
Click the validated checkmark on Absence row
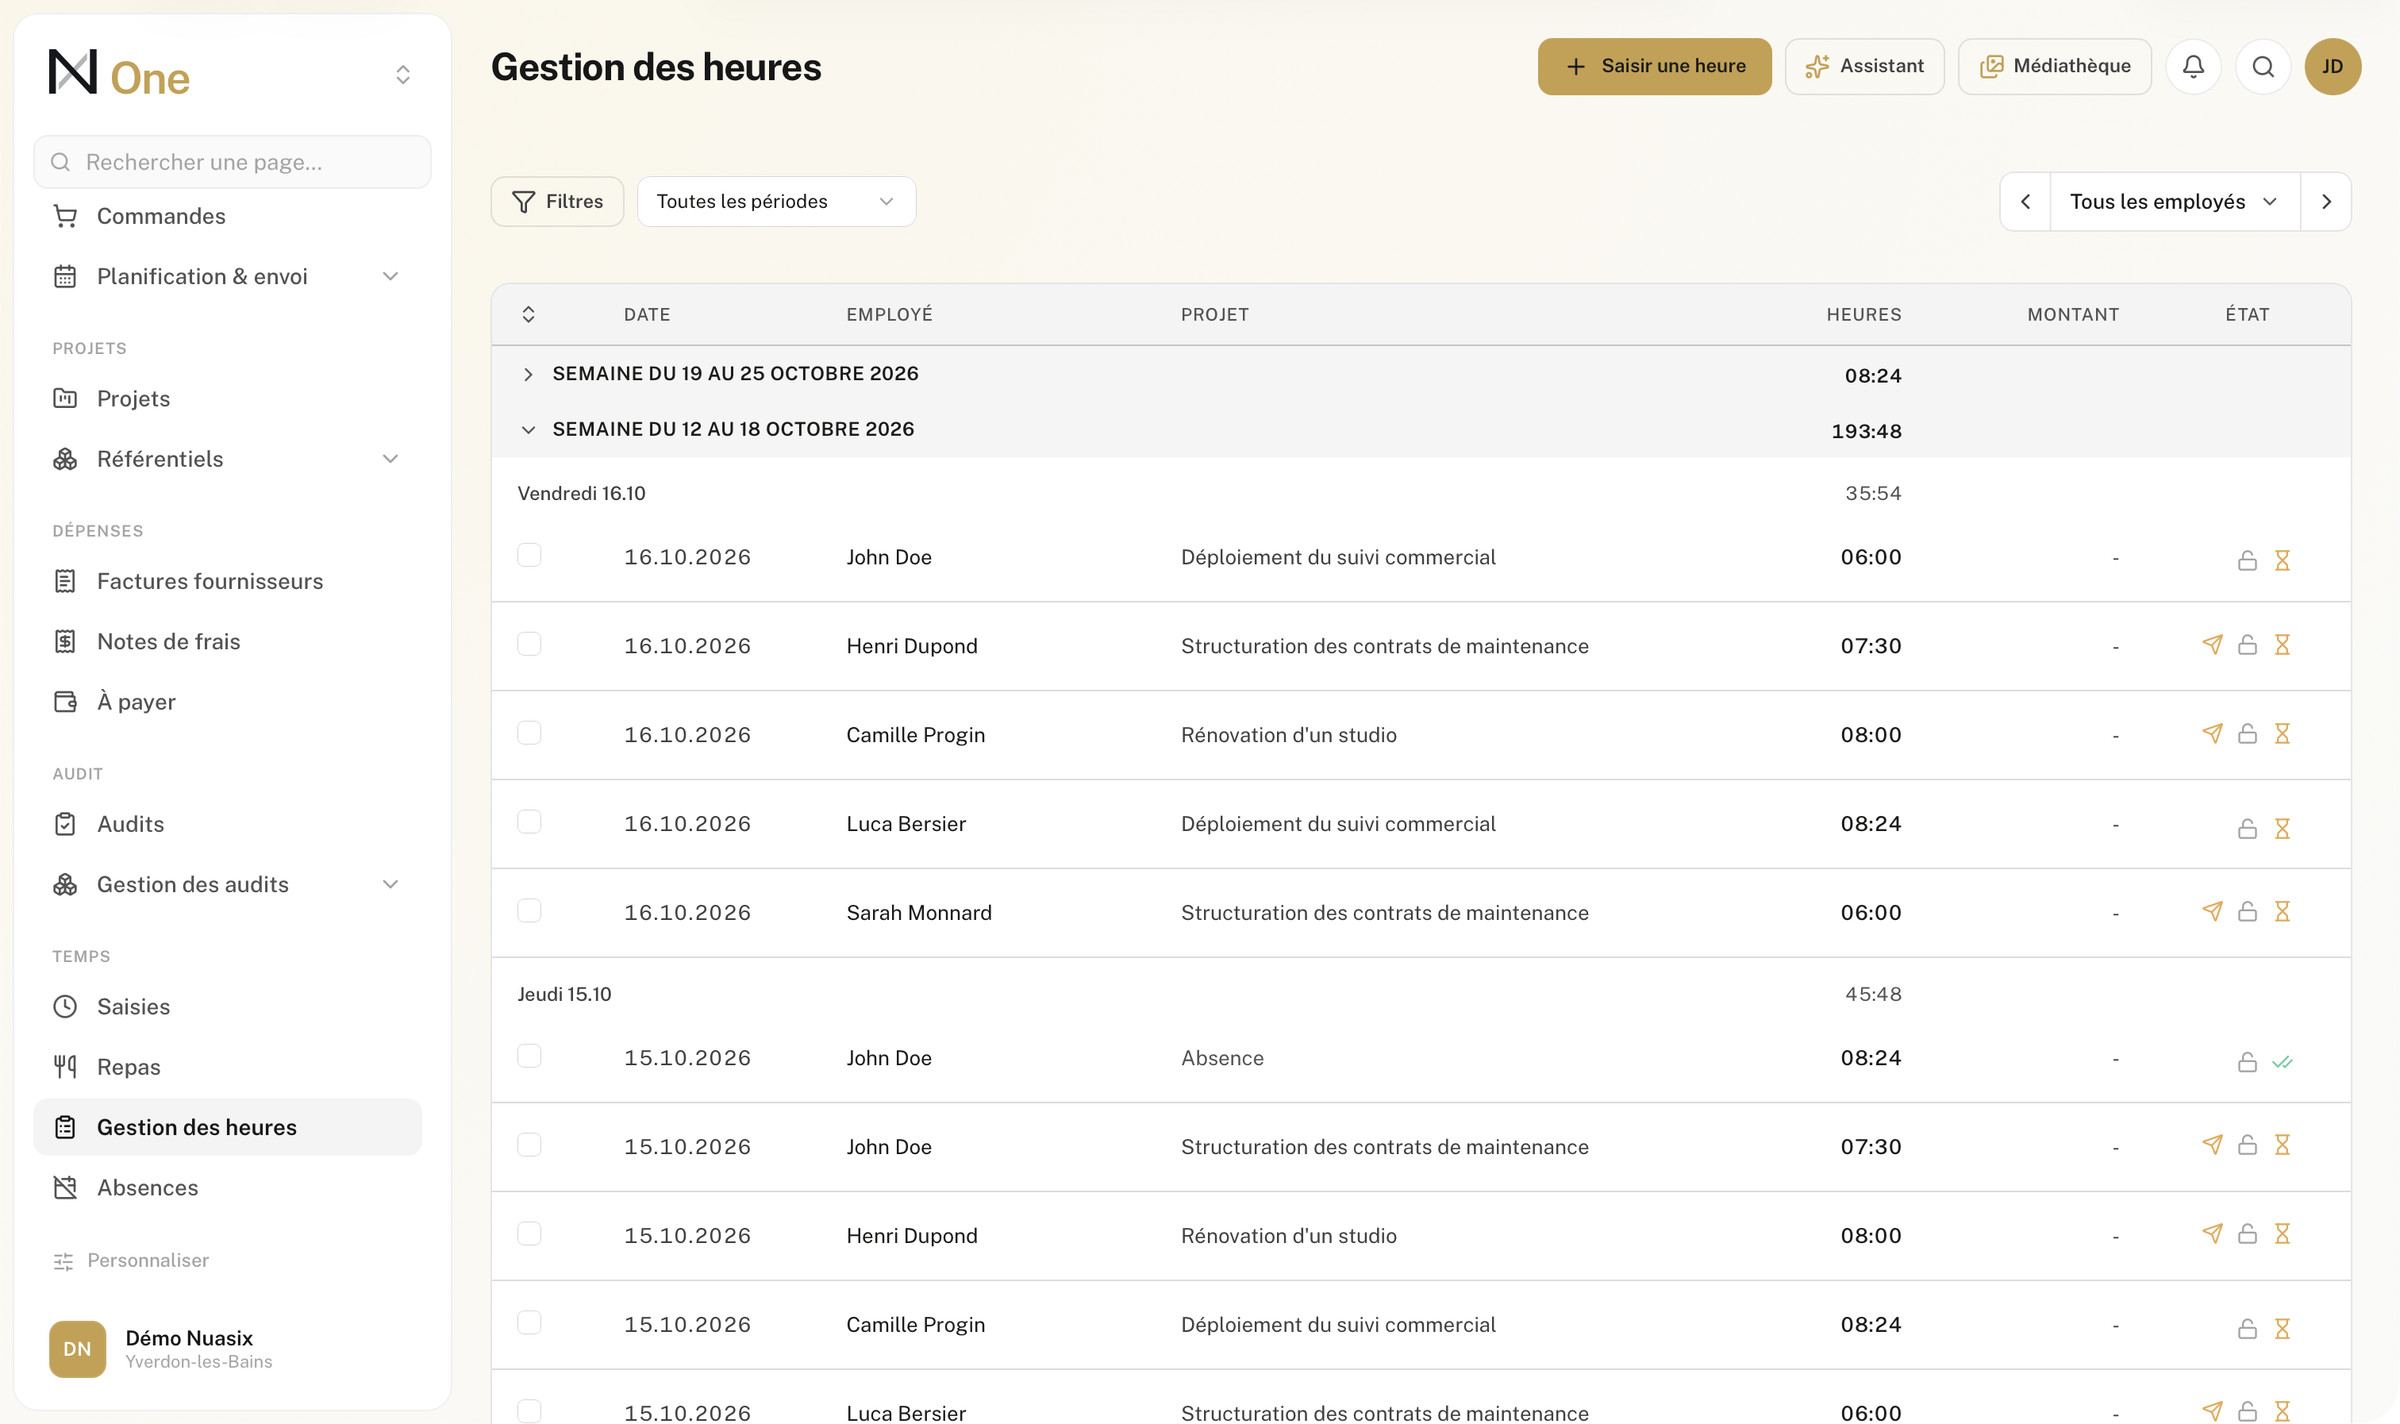(x=2282, y=1062)
